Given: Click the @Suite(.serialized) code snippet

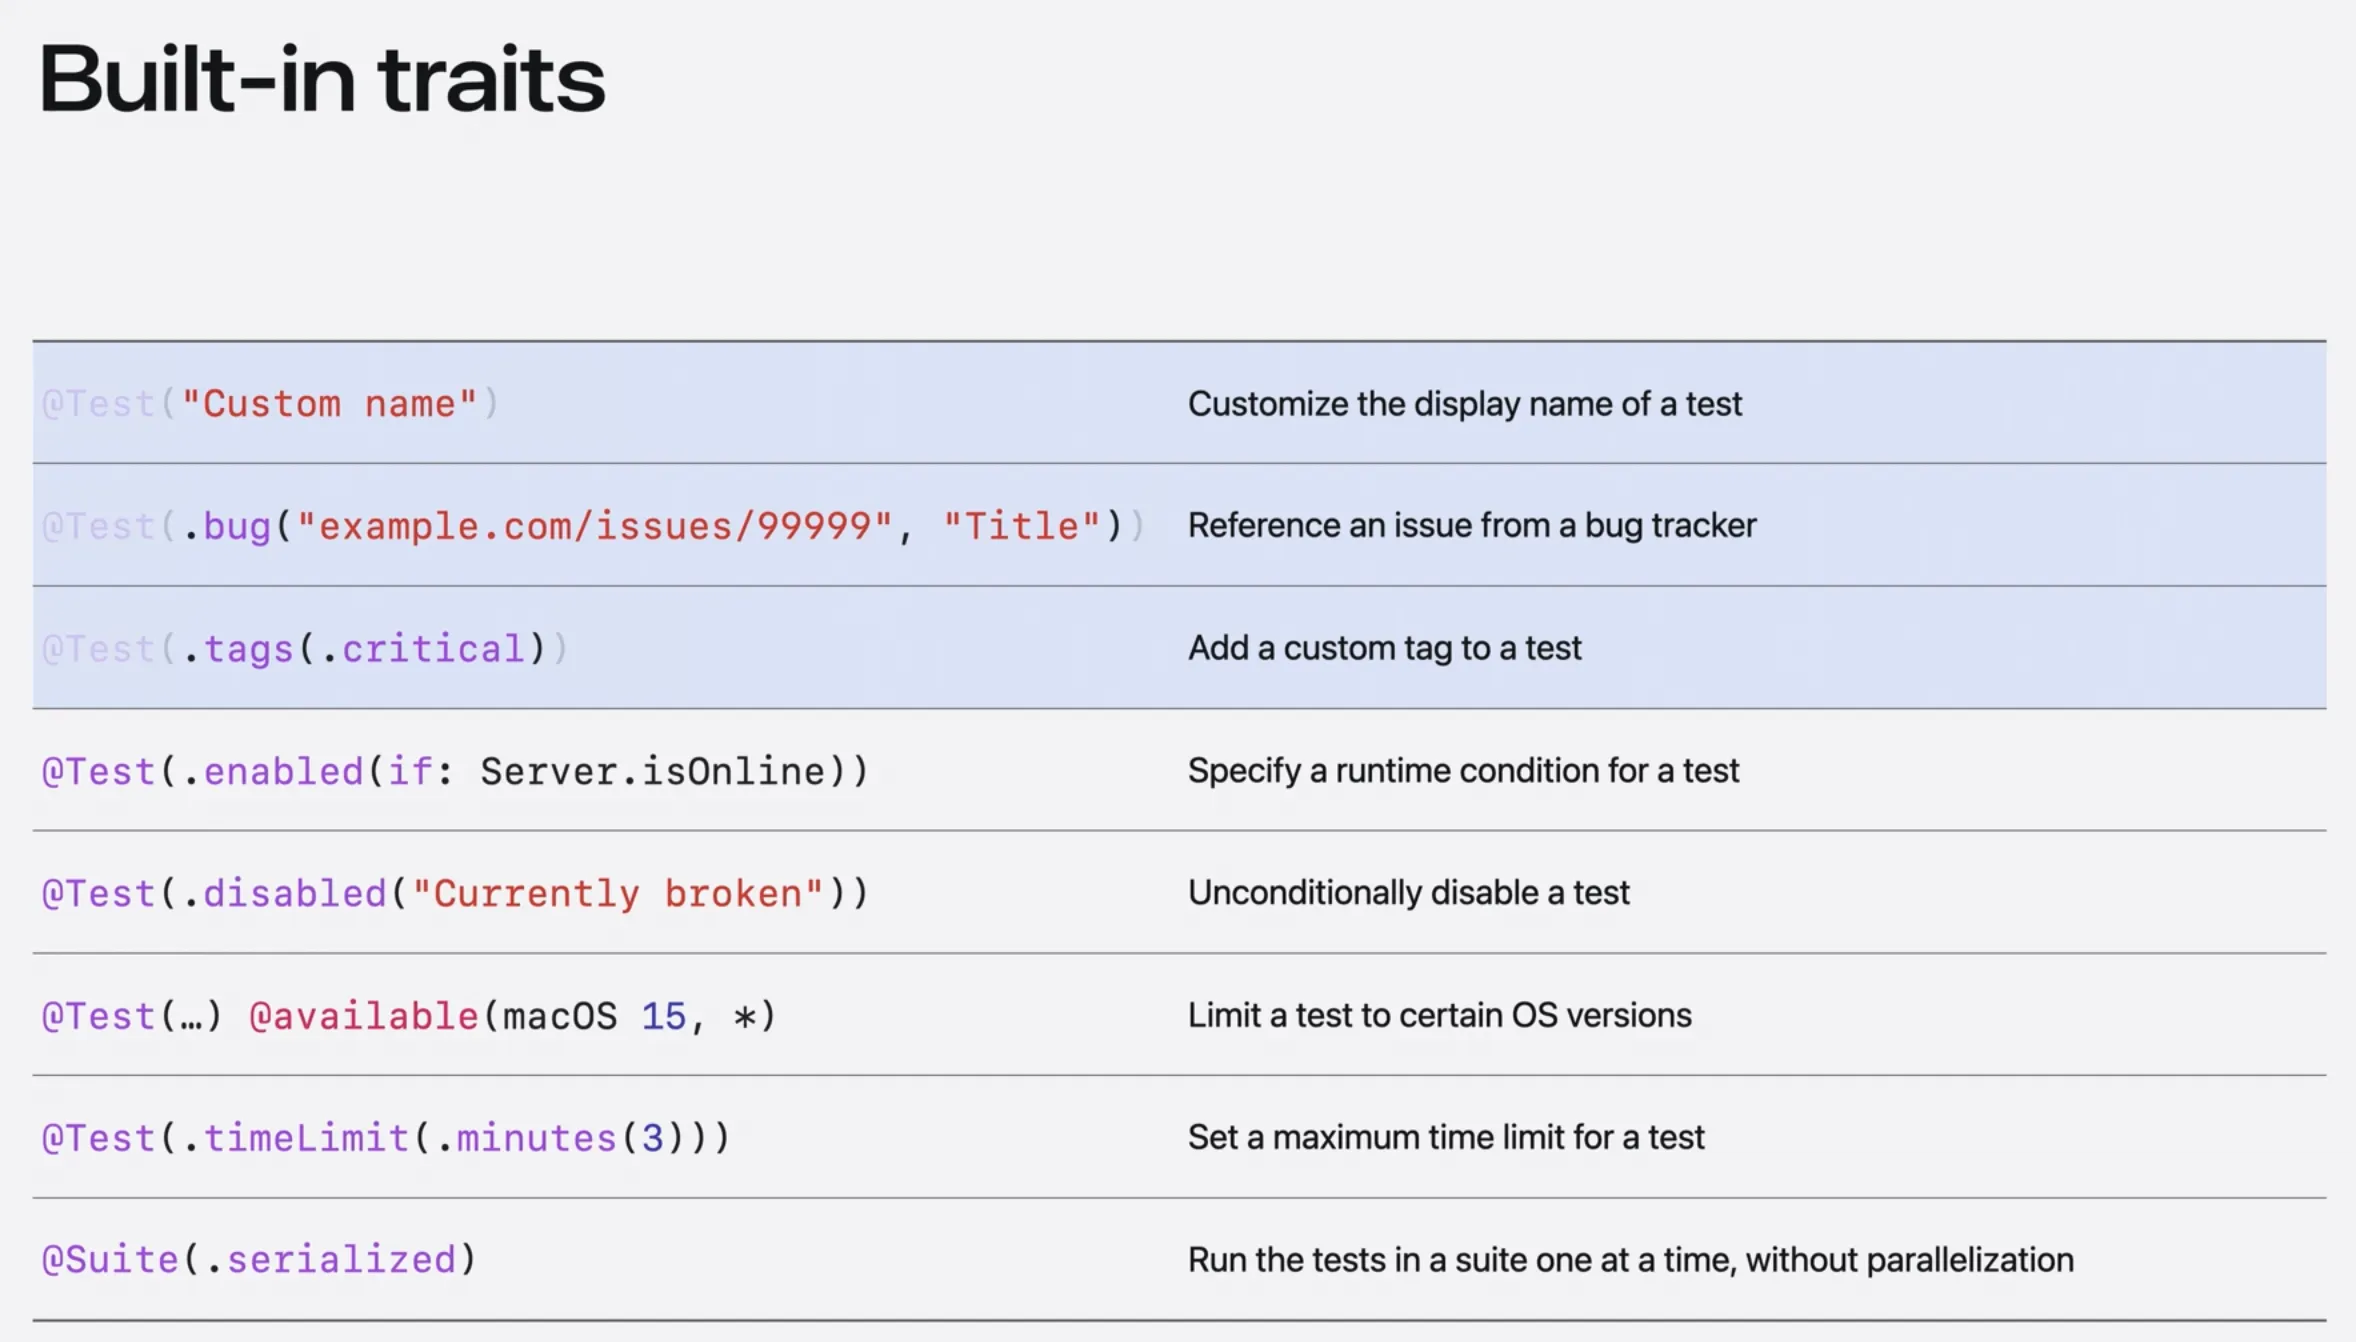Looking at the screenshot, I should [259, 1260].
